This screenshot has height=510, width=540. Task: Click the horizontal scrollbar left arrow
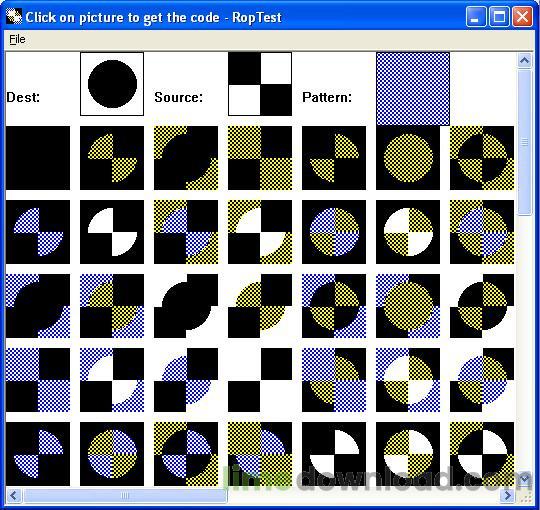(x=13, y=496)
